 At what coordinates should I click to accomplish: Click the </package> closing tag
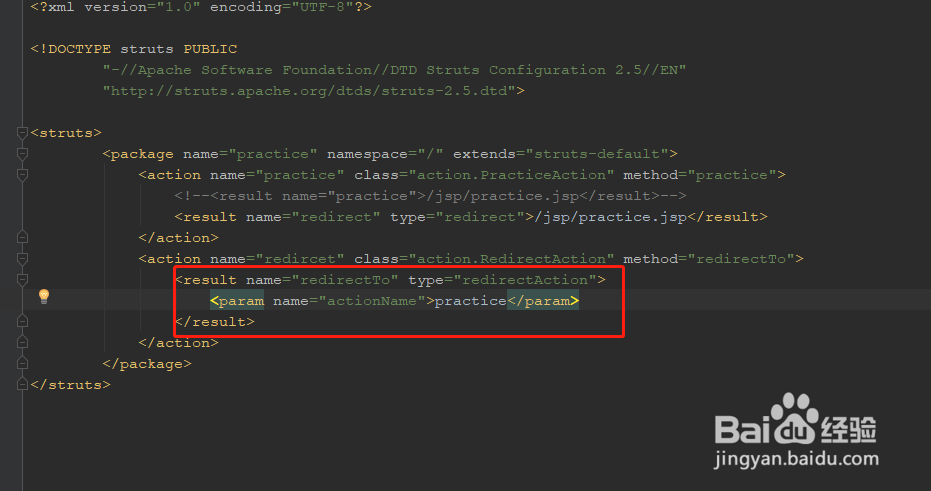click(147, 364)
